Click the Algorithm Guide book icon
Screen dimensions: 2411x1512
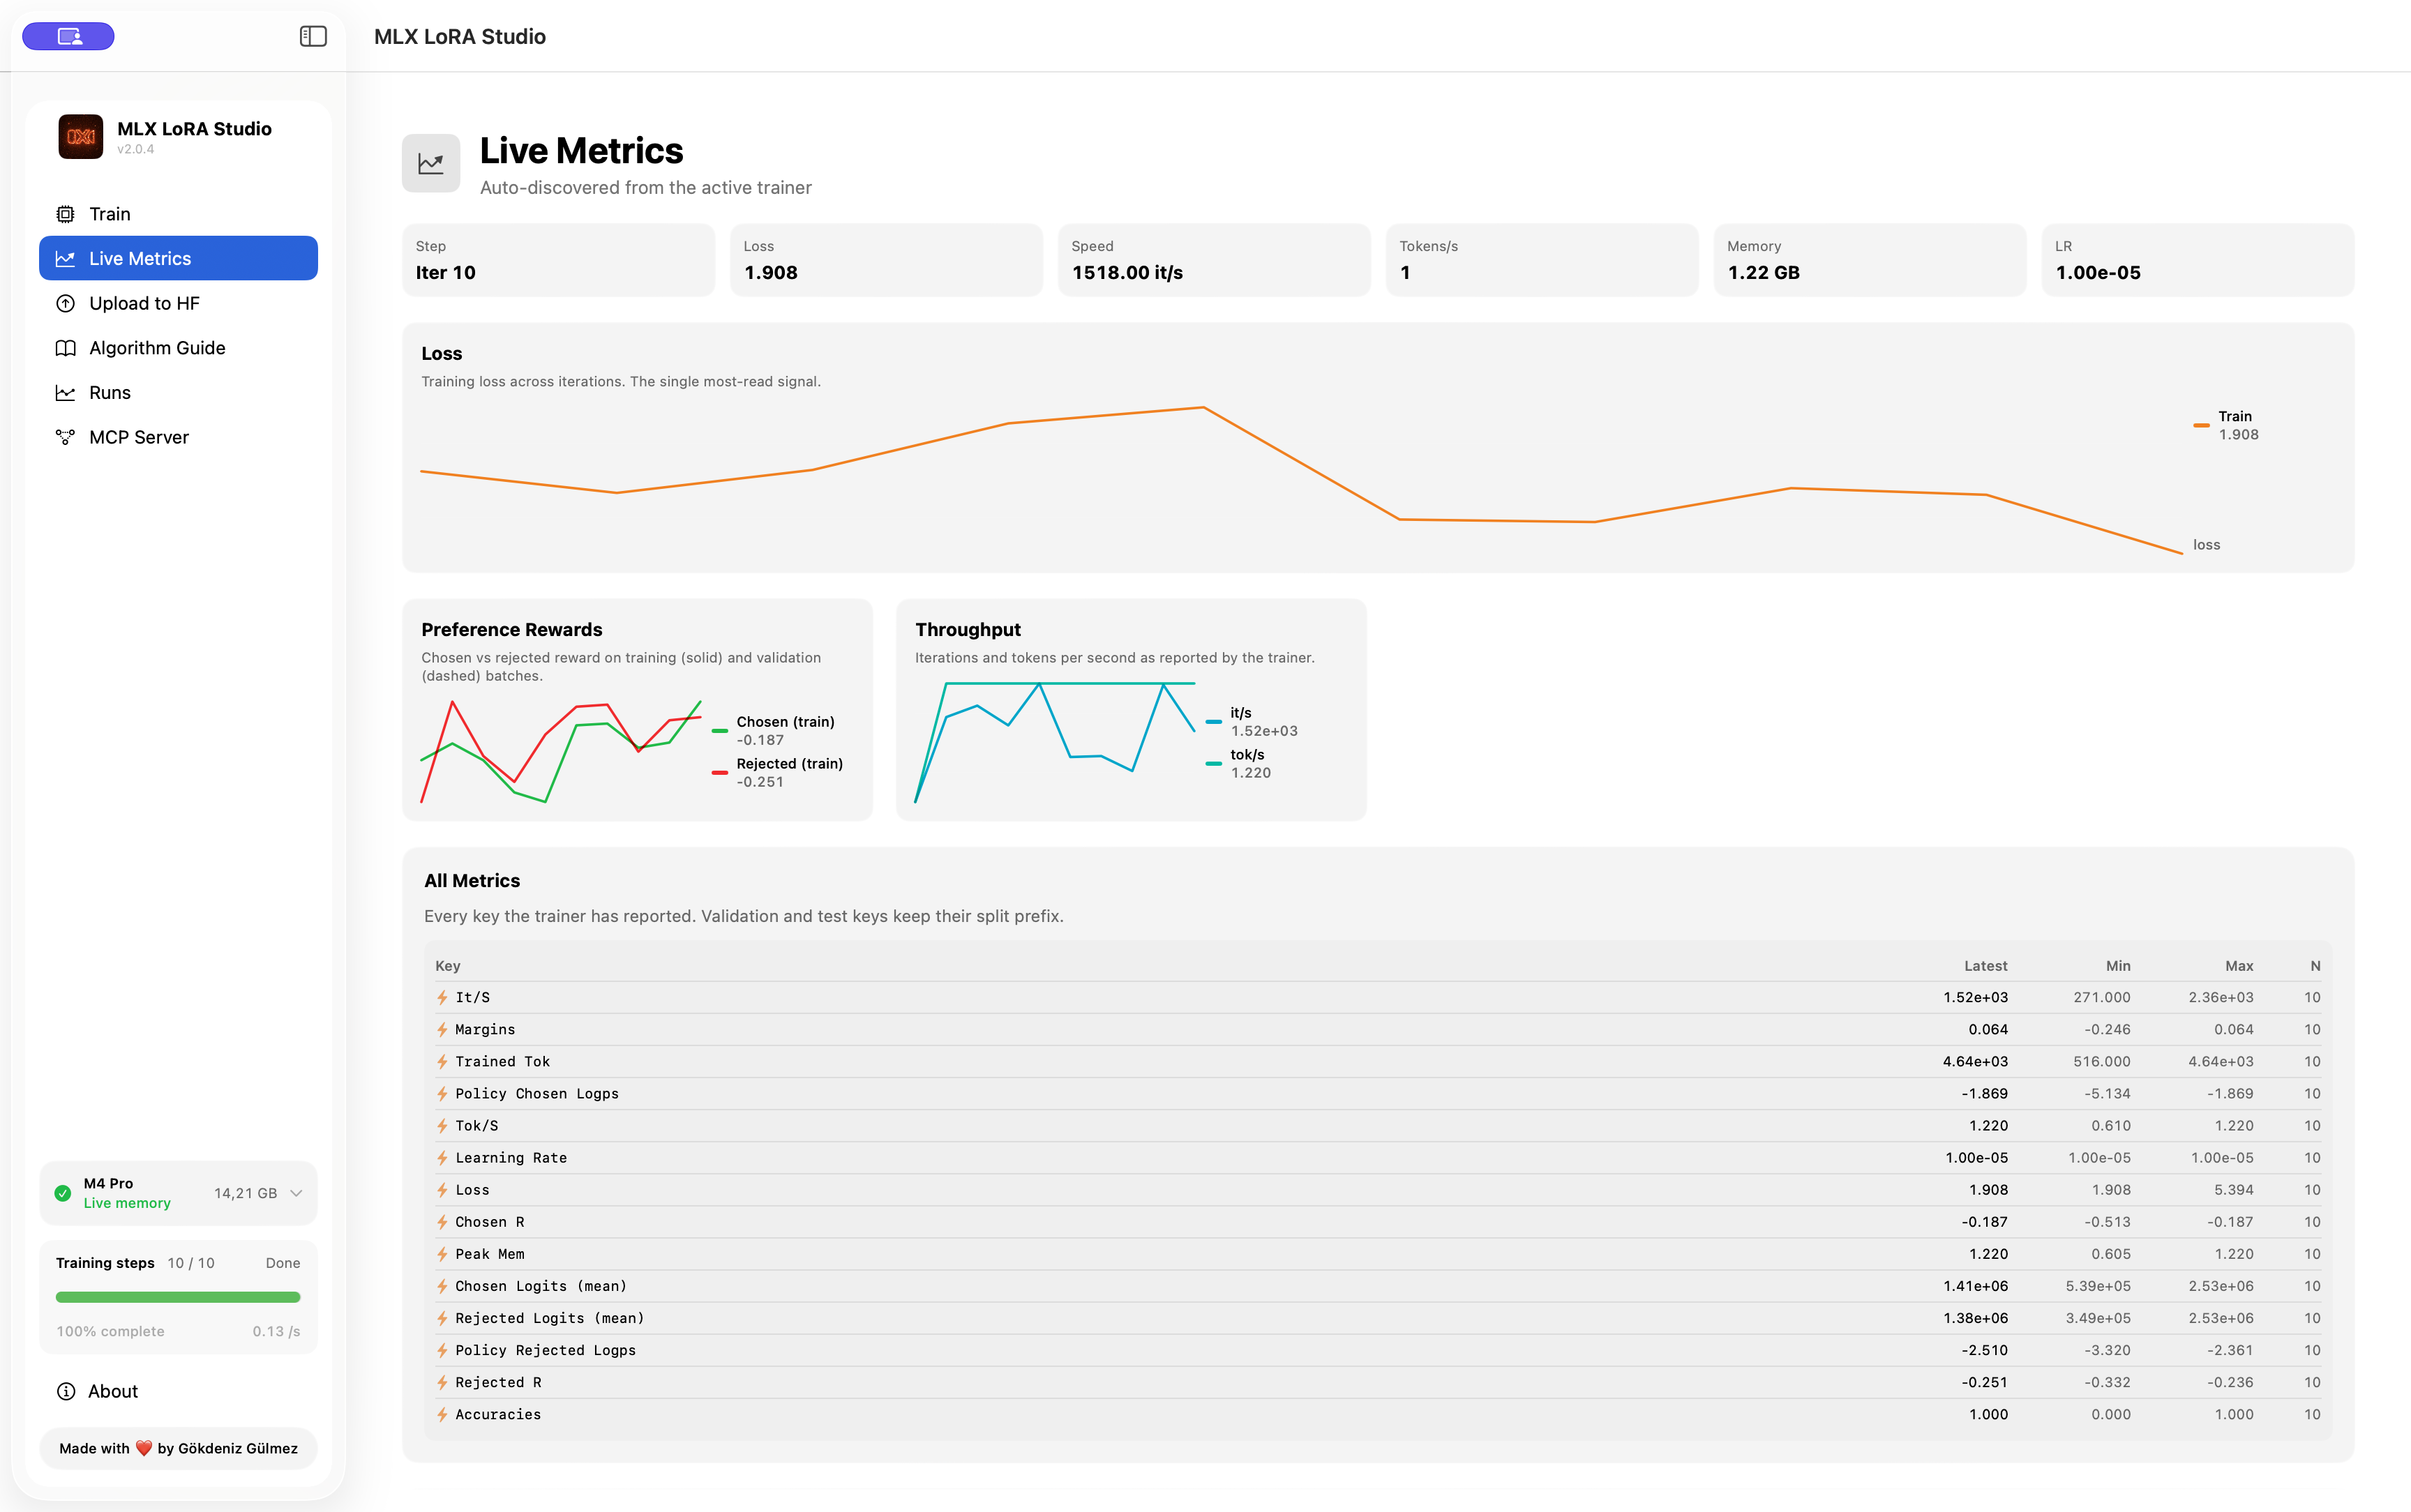pyautogui.click(x=65, y=348)
